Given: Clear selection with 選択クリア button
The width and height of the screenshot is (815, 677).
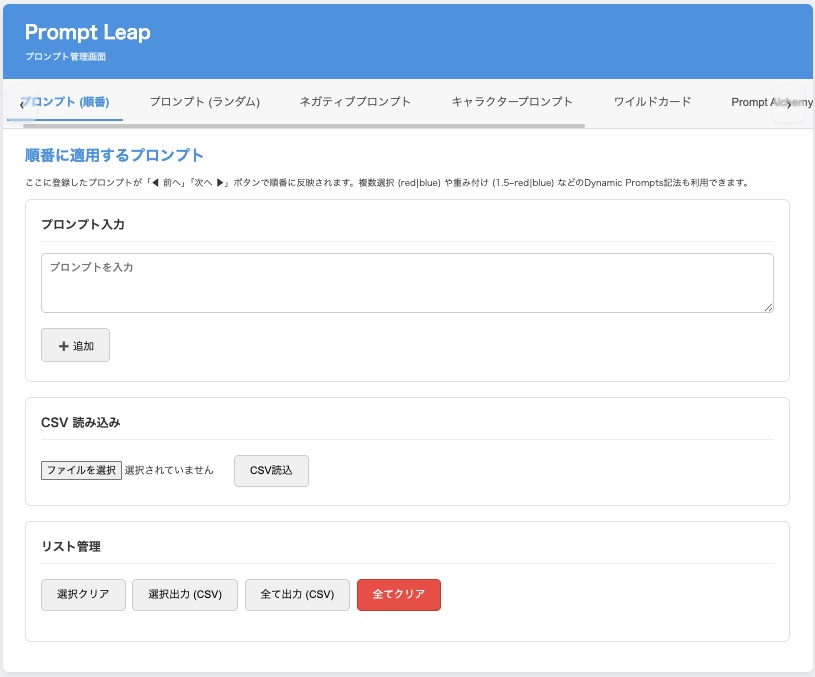Looking at the screenshot, I should point(83,594).
